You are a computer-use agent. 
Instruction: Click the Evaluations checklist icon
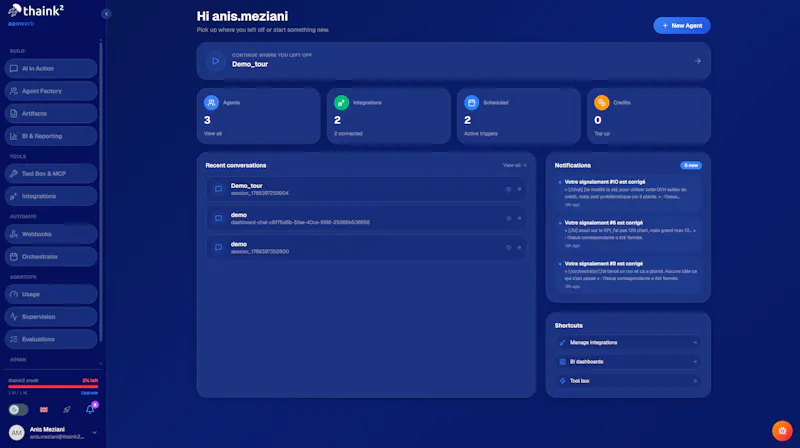14,339
